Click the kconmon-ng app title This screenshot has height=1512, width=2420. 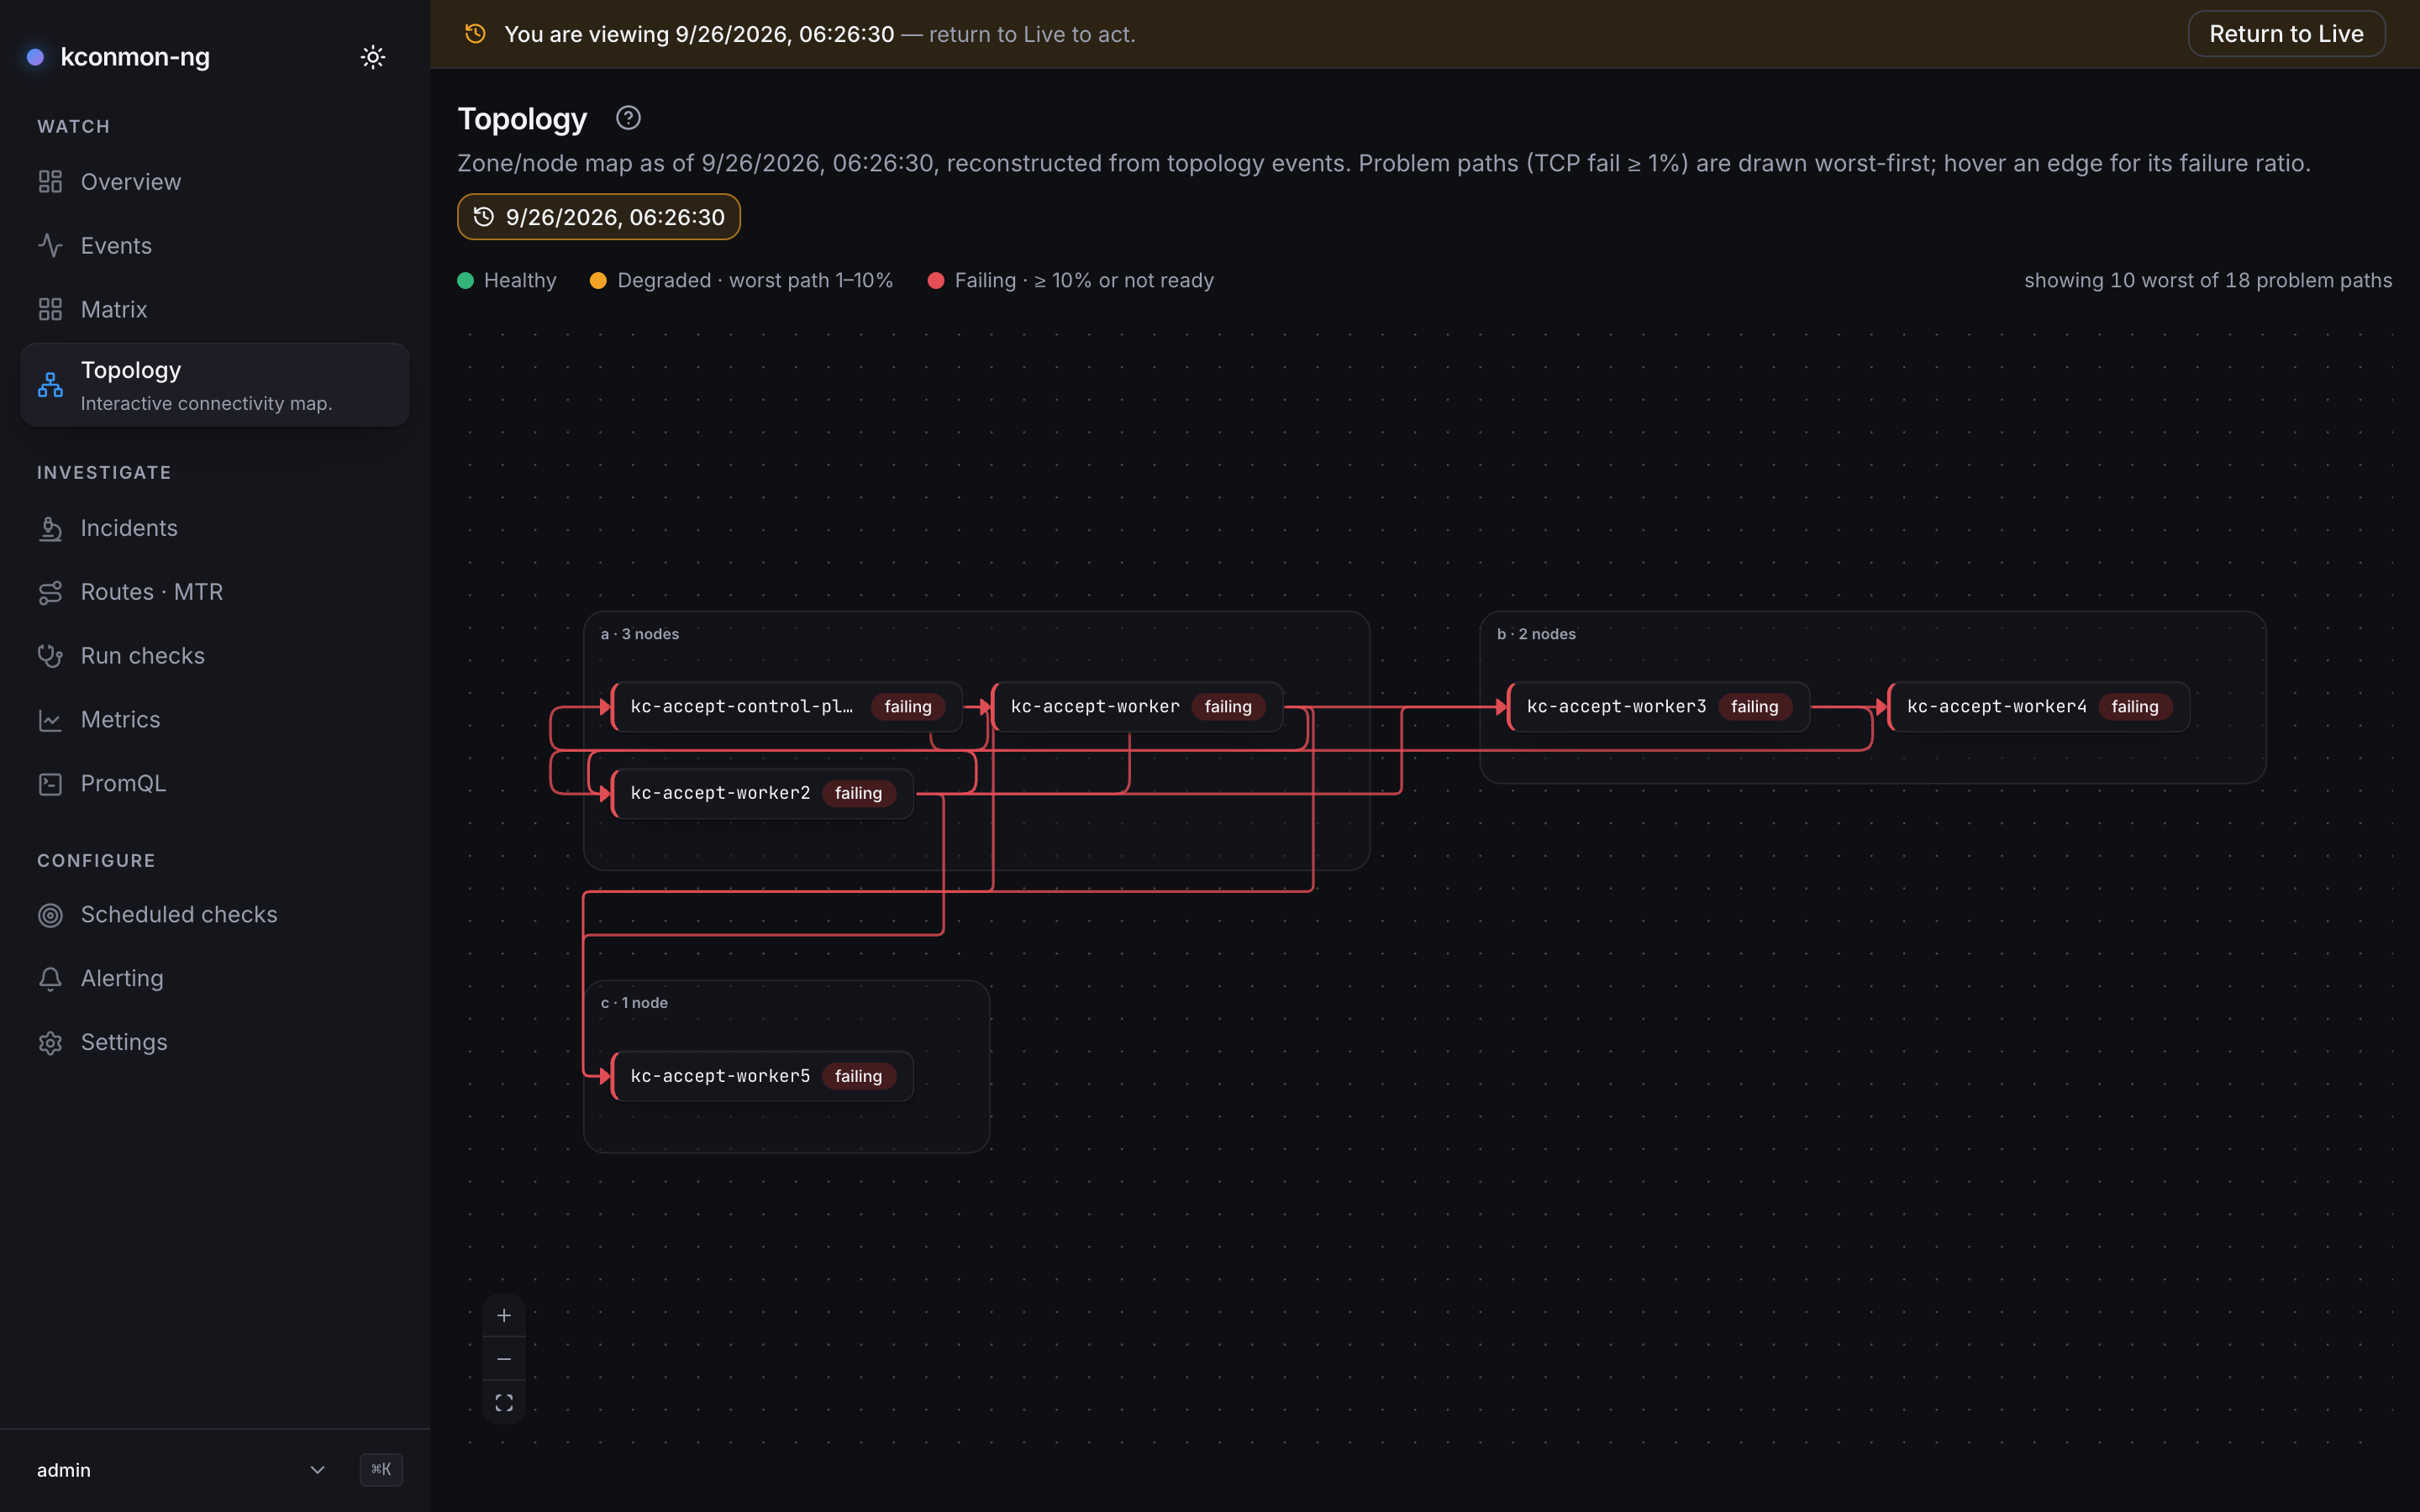click(x=135, y=57)
